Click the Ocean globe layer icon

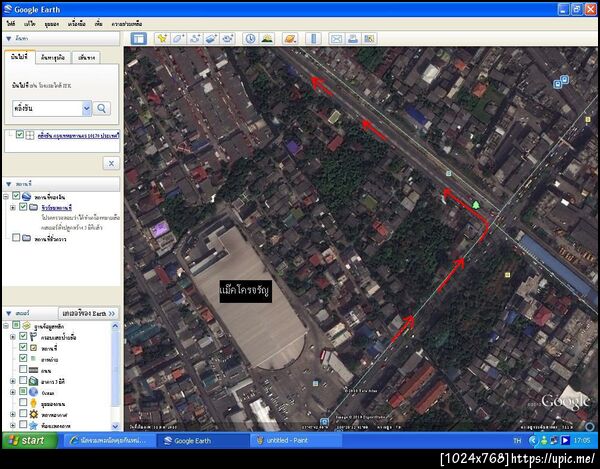pyautogui.click(x=33, y=392)
